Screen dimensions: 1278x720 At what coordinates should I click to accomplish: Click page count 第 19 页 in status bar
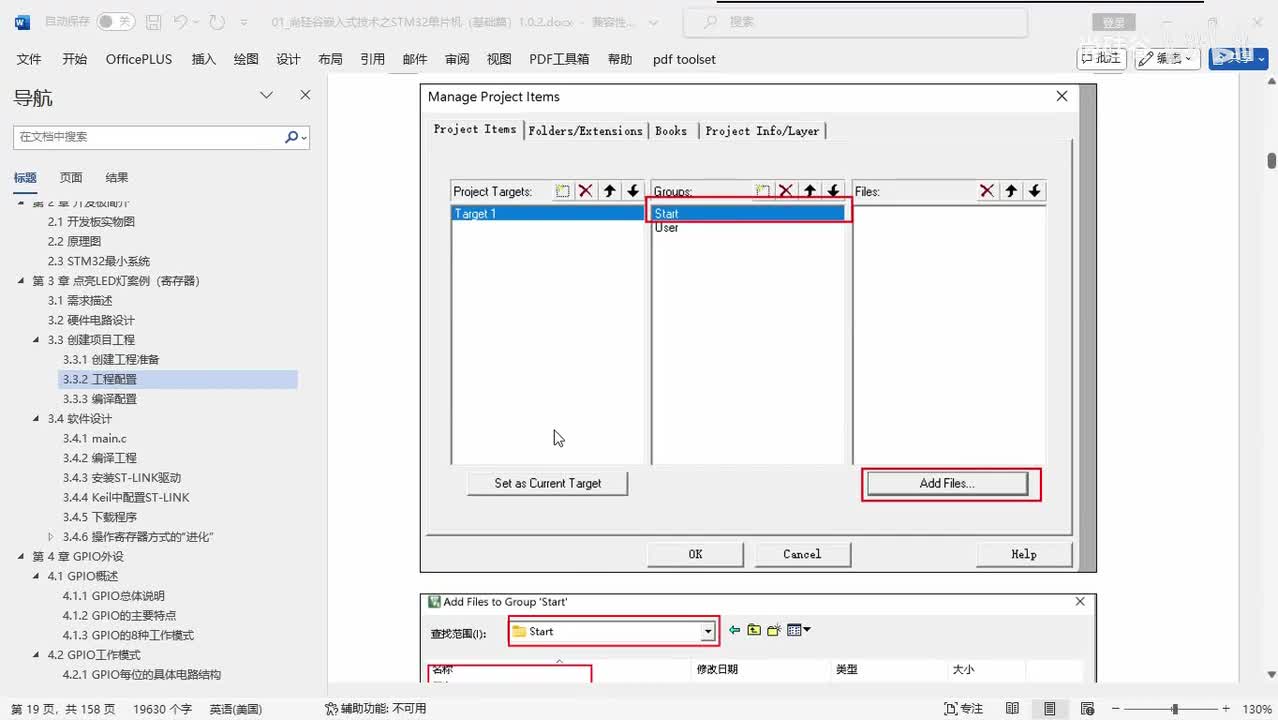click(63, 709)
